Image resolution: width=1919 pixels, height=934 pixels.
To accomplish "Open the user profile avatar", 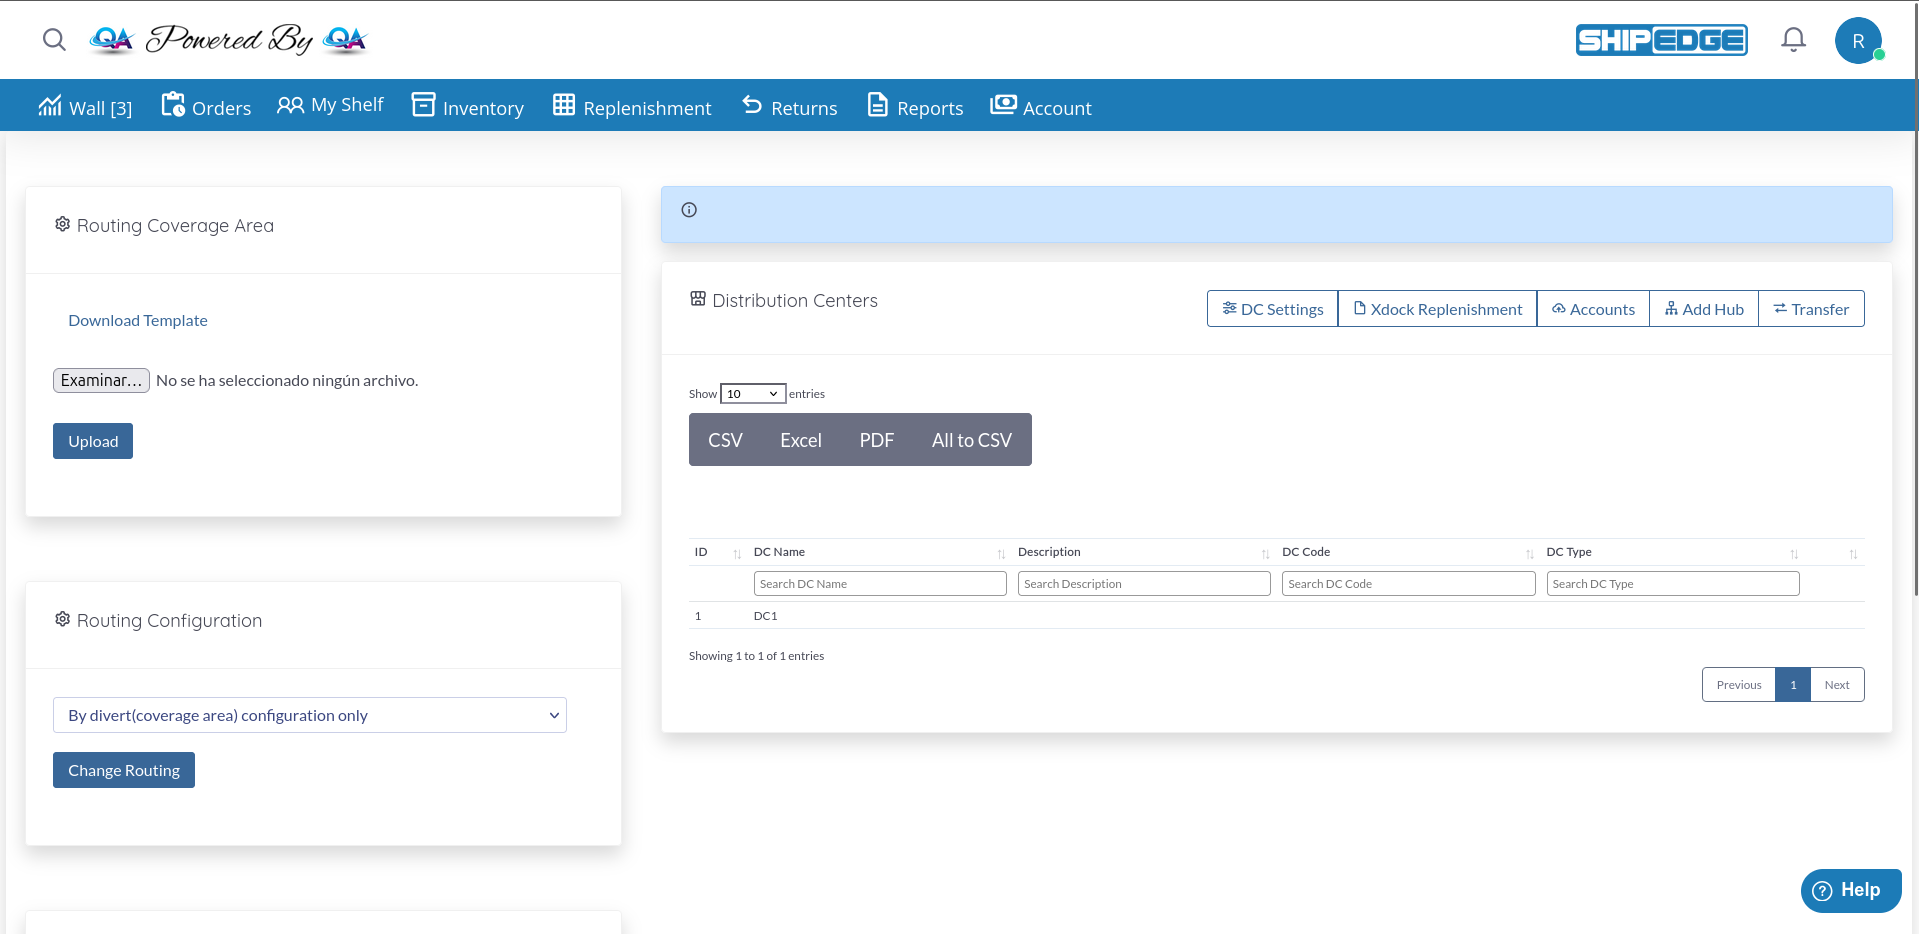I will (1858, 41).
